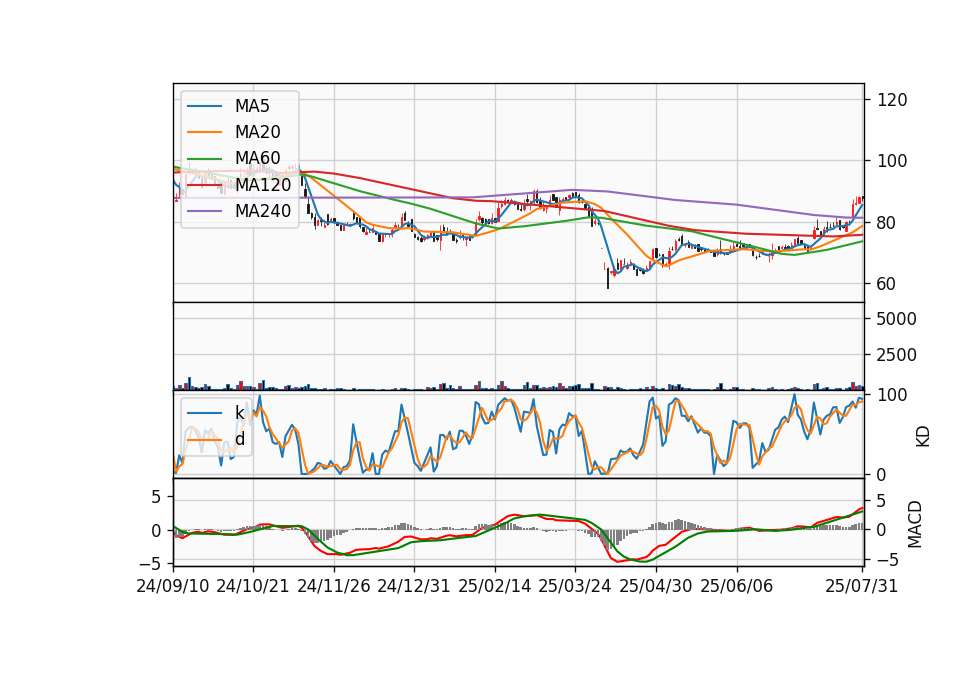Click the 24/11/26 date label

[334, 586]
